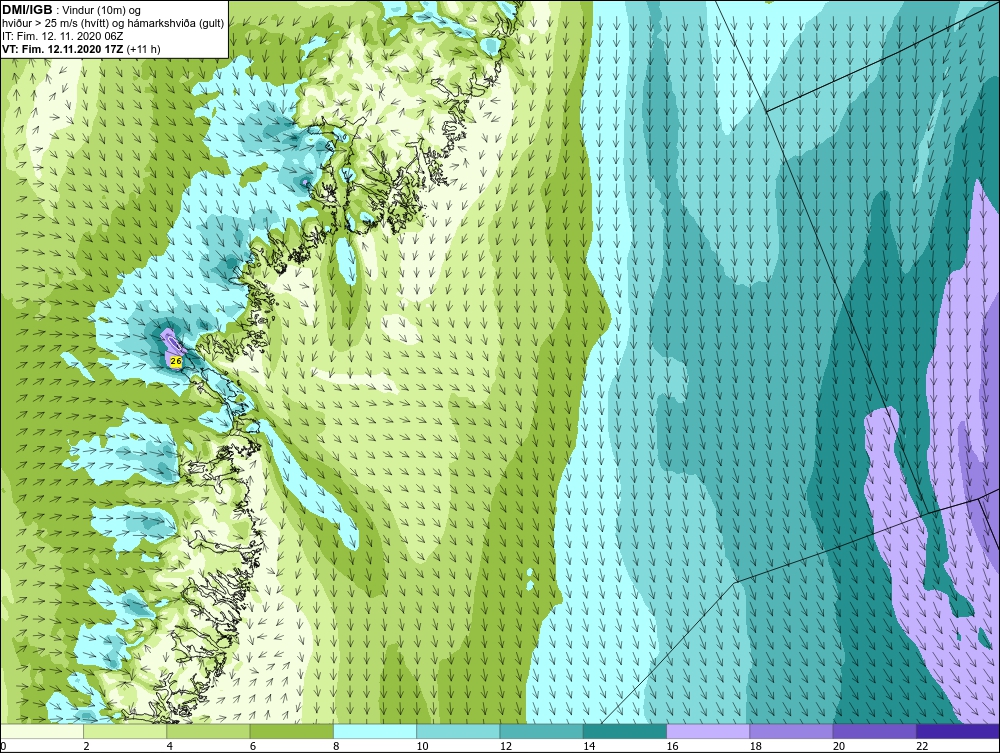The width and height of the screenshot is (1000, 753).
Task: Click the 4–6 m/s green legend swatch
Action: tap(209, 731)
